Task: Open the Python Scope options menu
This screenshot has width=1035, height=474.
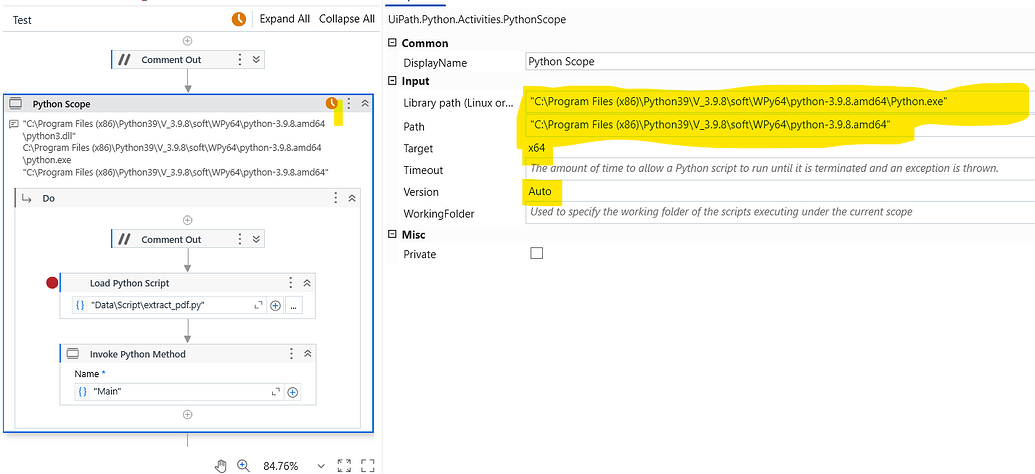Action: coord(348,104)
